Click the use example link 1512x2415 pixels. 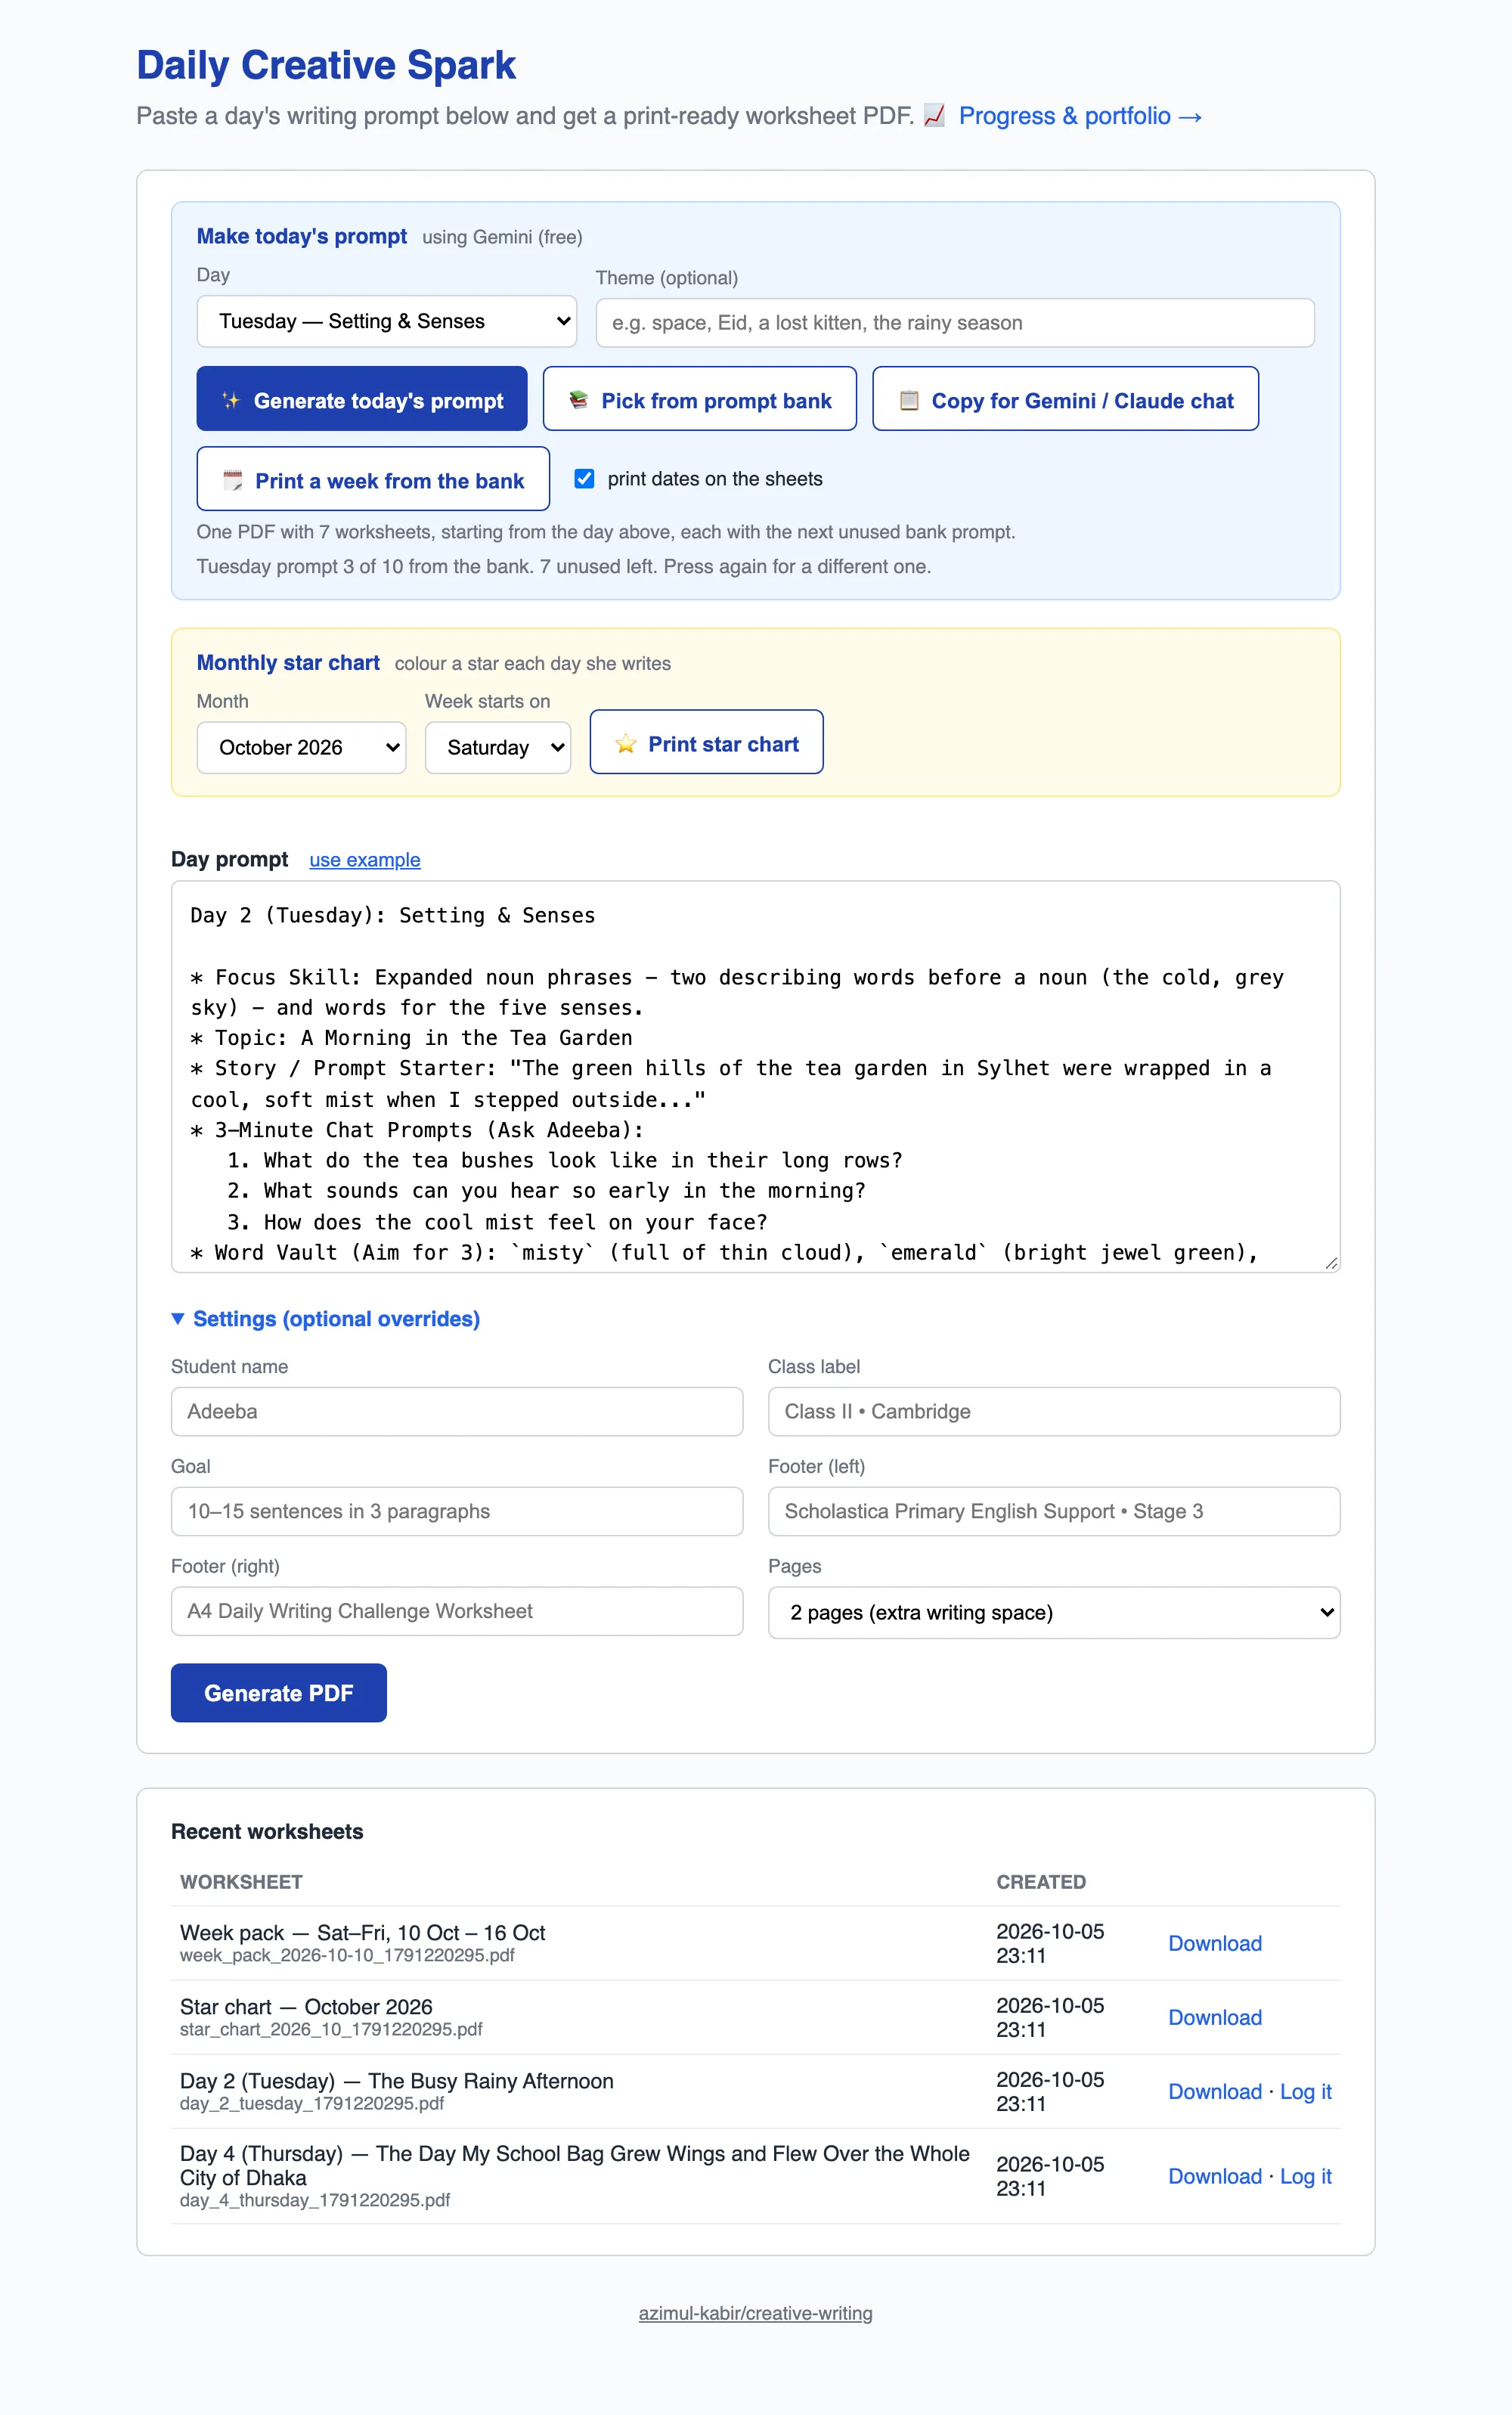(x=365, y=860)
